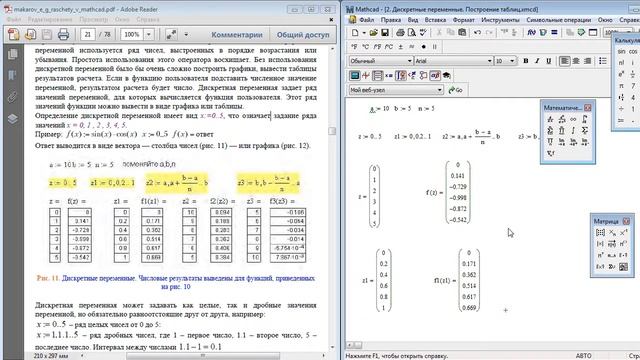The image size is (640, 360).
Task: Save the Mathcad worksheet
Action: [385, 33]
